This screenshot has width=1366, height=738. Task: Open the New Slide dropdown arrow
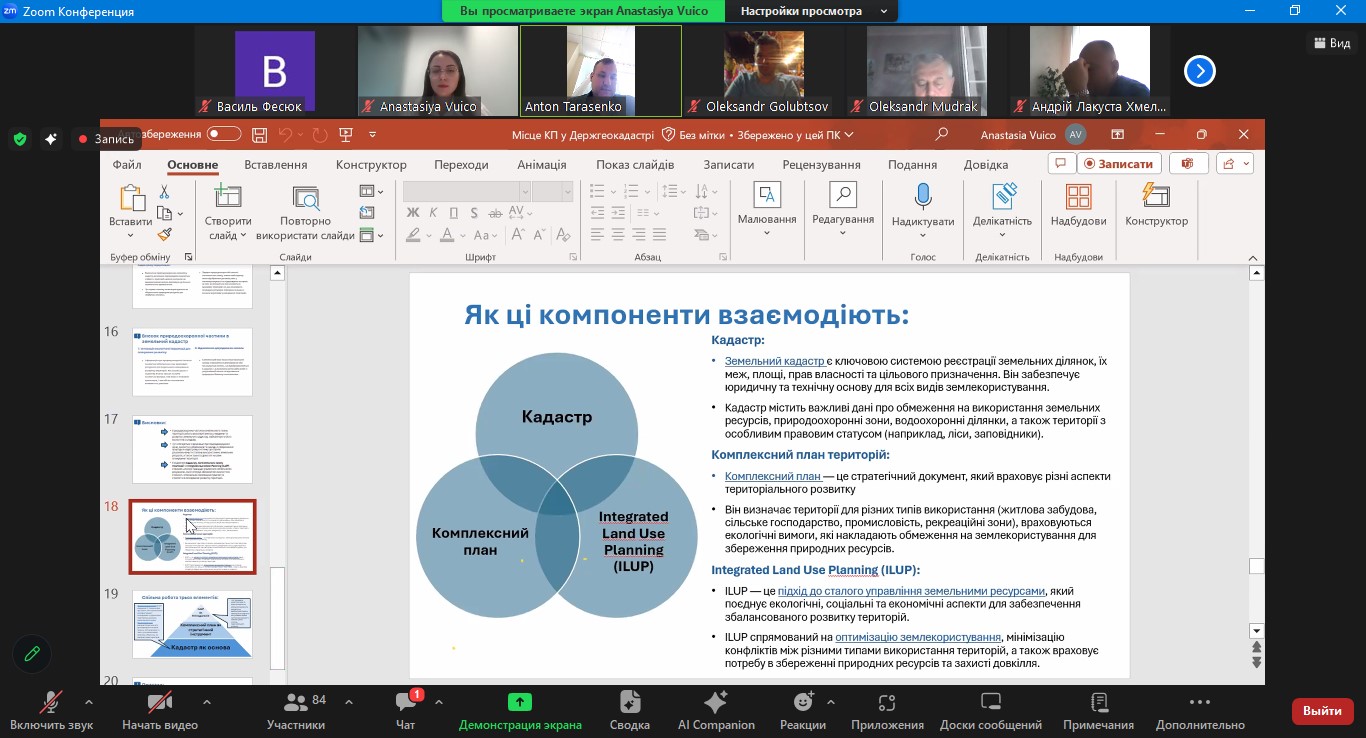click(x=243, y=236)
